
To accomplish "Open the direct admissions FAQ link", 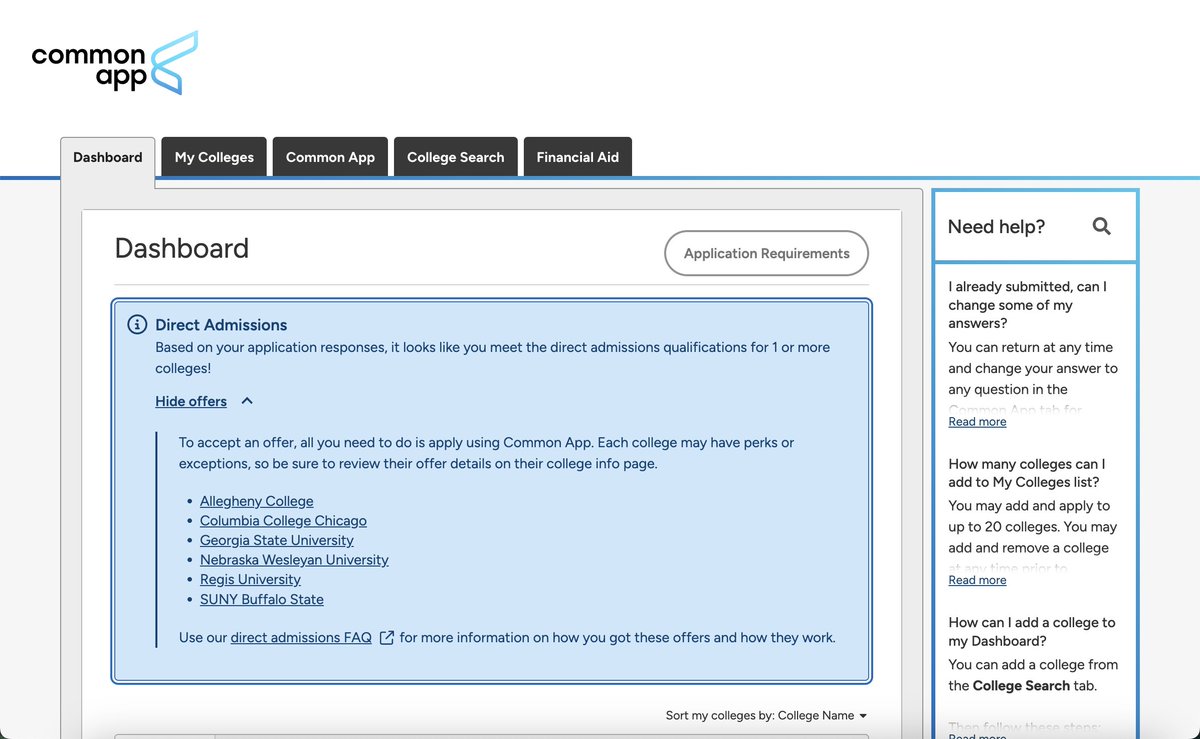I will pos(301,637).
